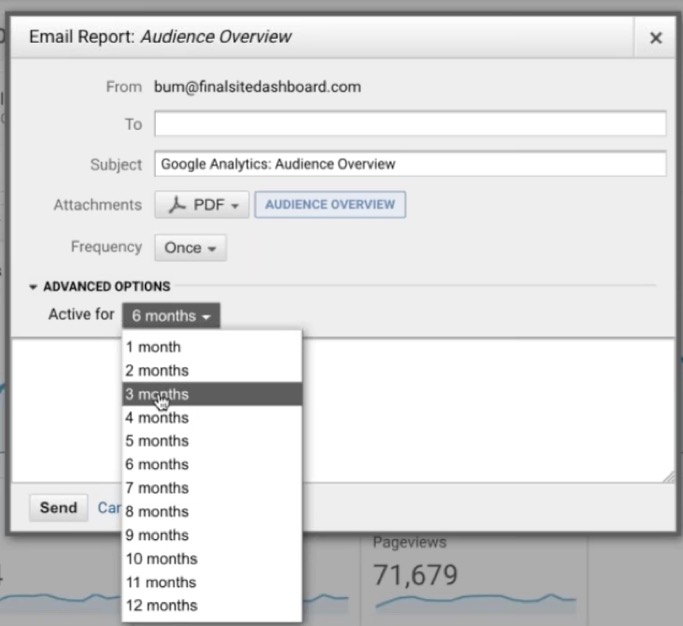The height and width of the screenshot is (626, 683).
Task: Pick 11 months in dropdown
Action: (x=212, y=582)
